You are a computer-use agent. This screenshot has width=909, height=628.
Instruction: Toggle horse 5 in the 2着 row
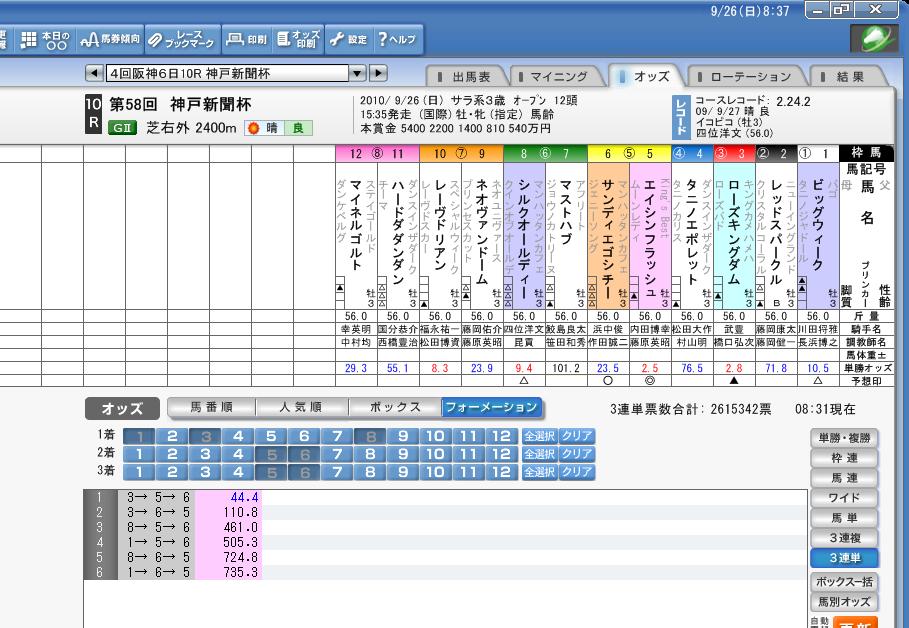pos(272,454)
